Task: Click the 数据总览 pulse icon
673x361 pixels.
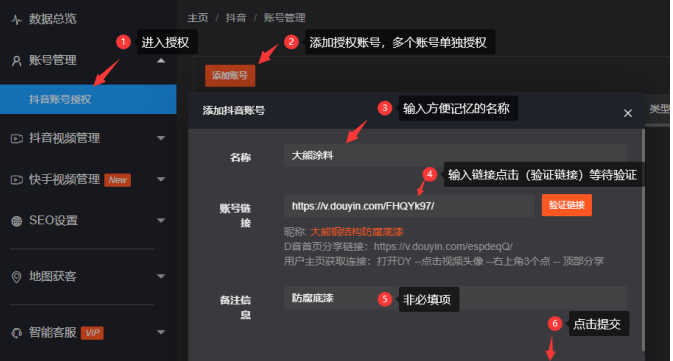Action: tap(17, 19)
